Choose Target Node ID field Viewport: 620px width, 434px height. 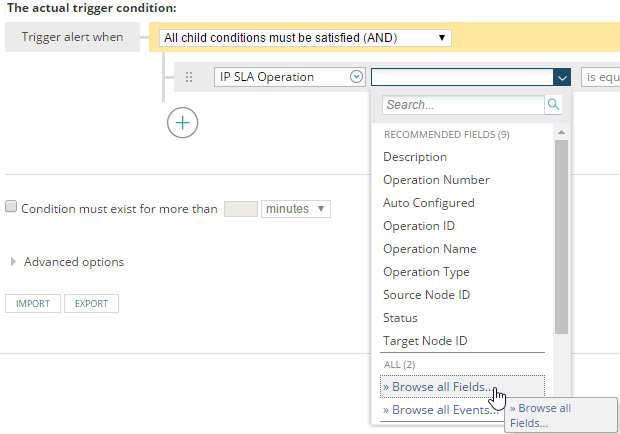coord(425,341)
